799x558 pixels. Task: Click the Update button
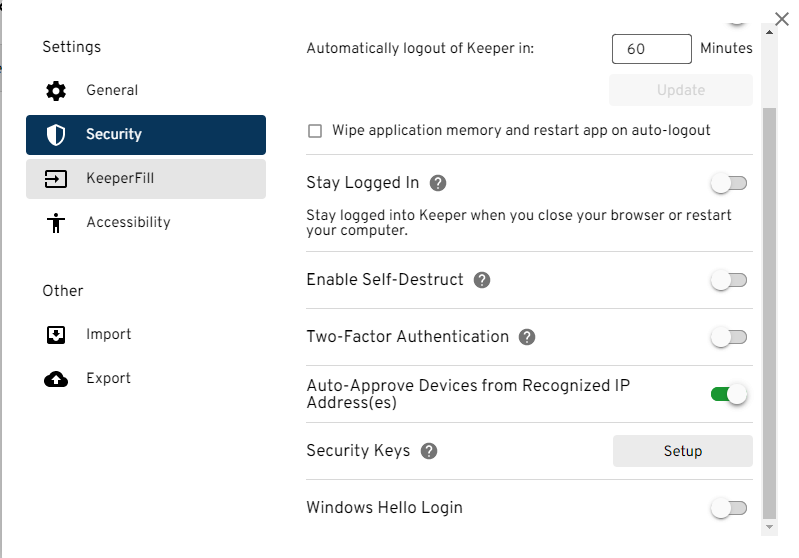681,90
